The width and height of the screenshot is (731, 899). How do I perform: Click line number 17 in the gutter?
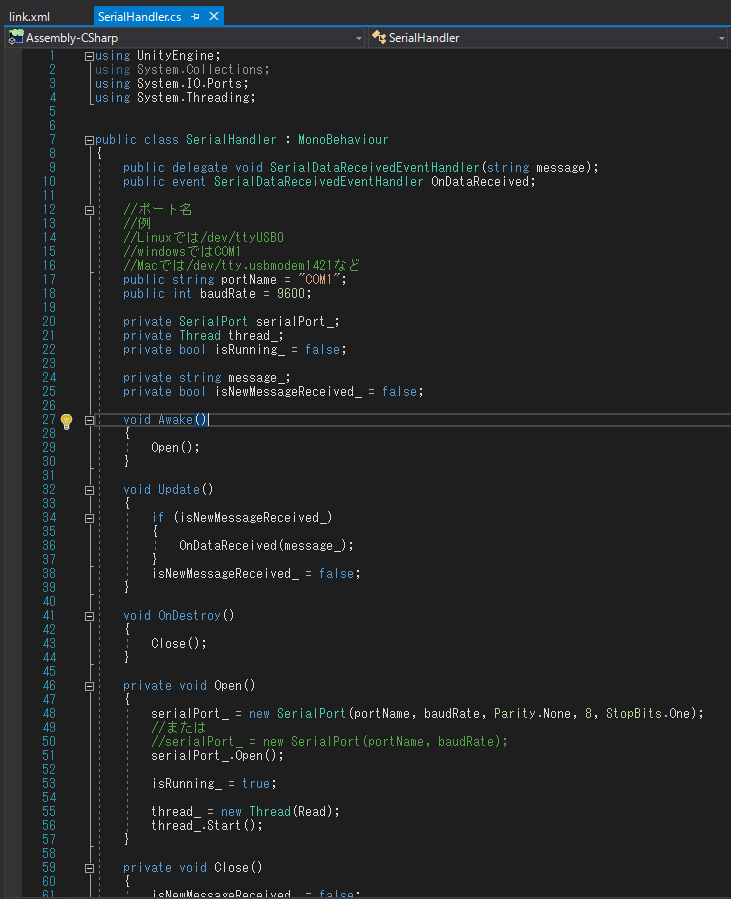[49, 279]
